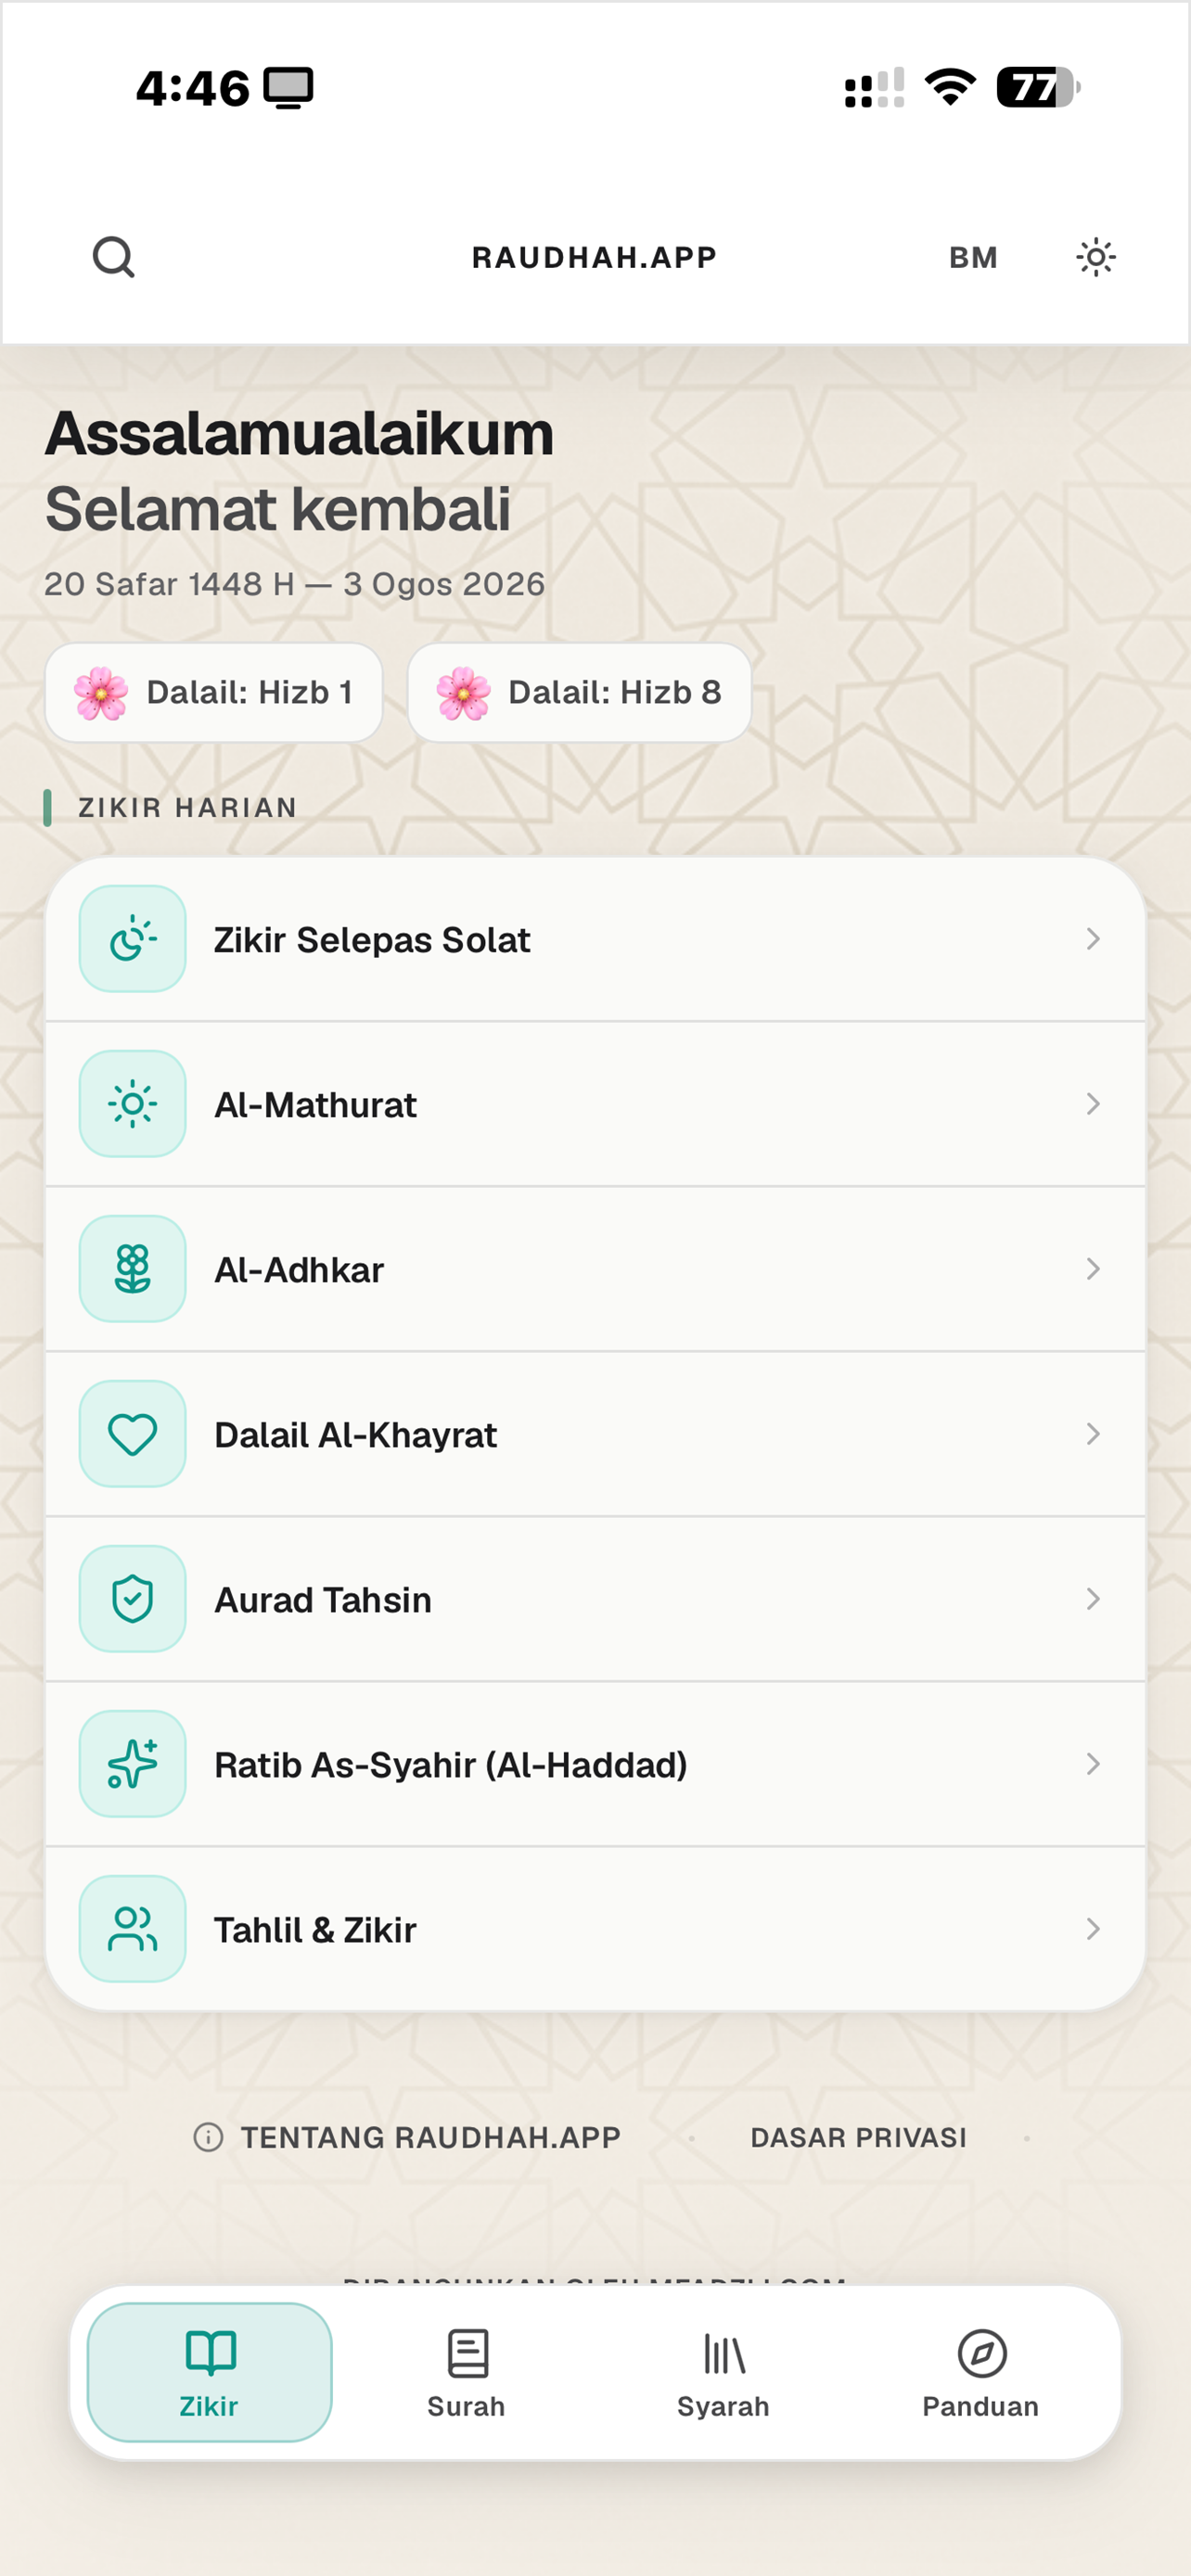Viewport: 1191px width, 2576px height.
Task: Tap the heart icon for Dalail Al-Khayrat
Action: 133,1434
